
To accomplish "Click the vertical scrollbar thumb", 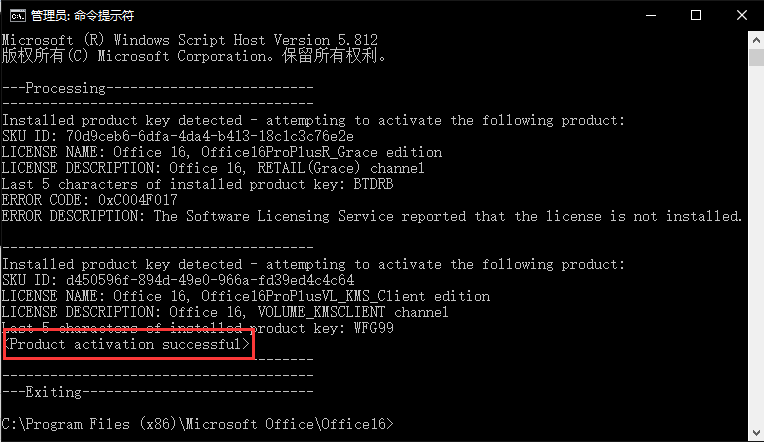I will 756,57.
